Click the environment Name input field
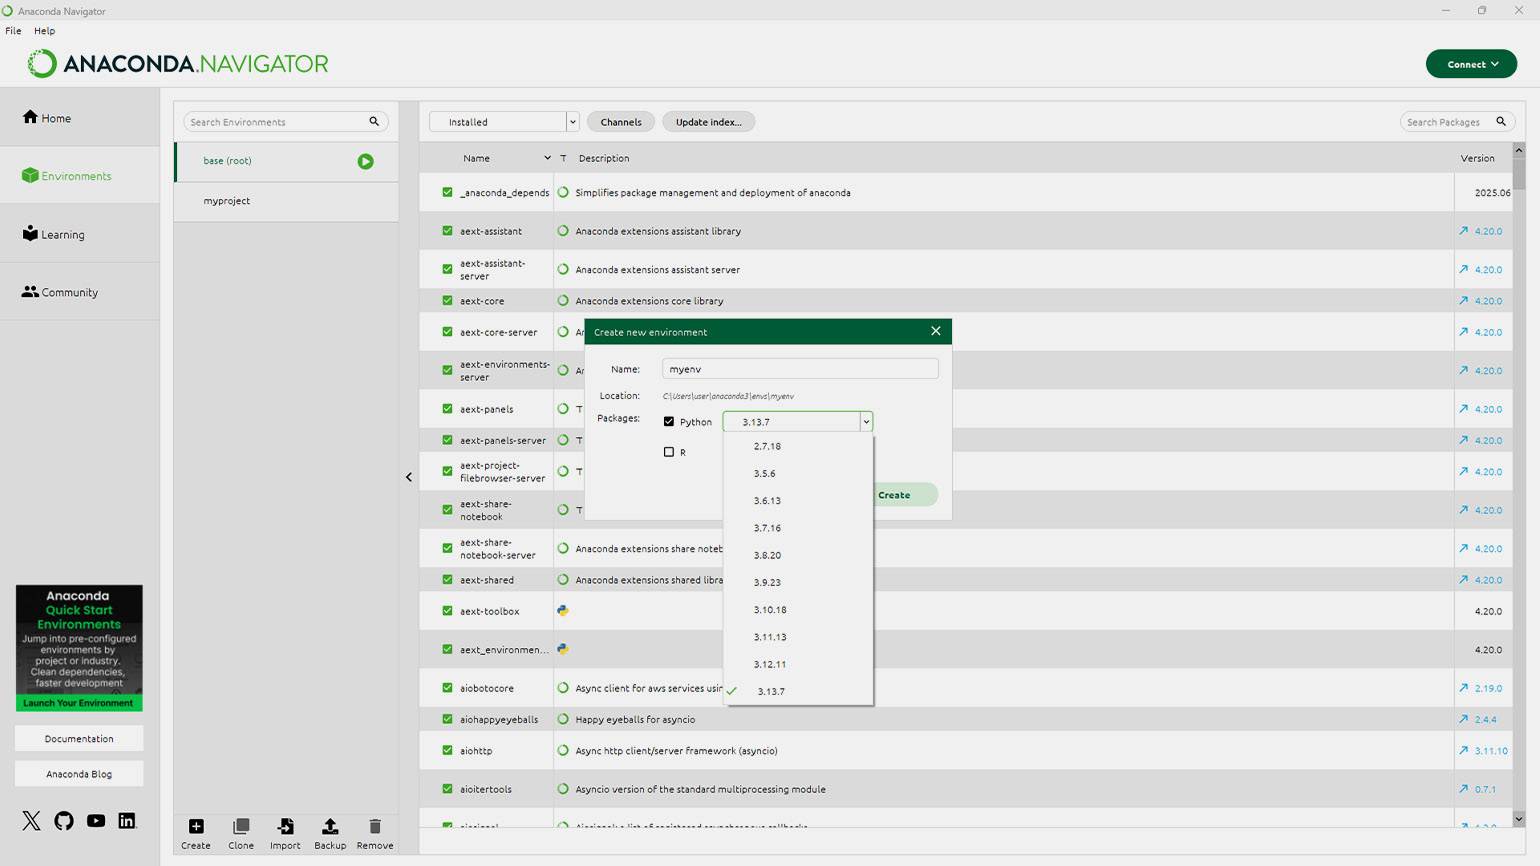The image size is (1540, 866). tap(800, 369)
